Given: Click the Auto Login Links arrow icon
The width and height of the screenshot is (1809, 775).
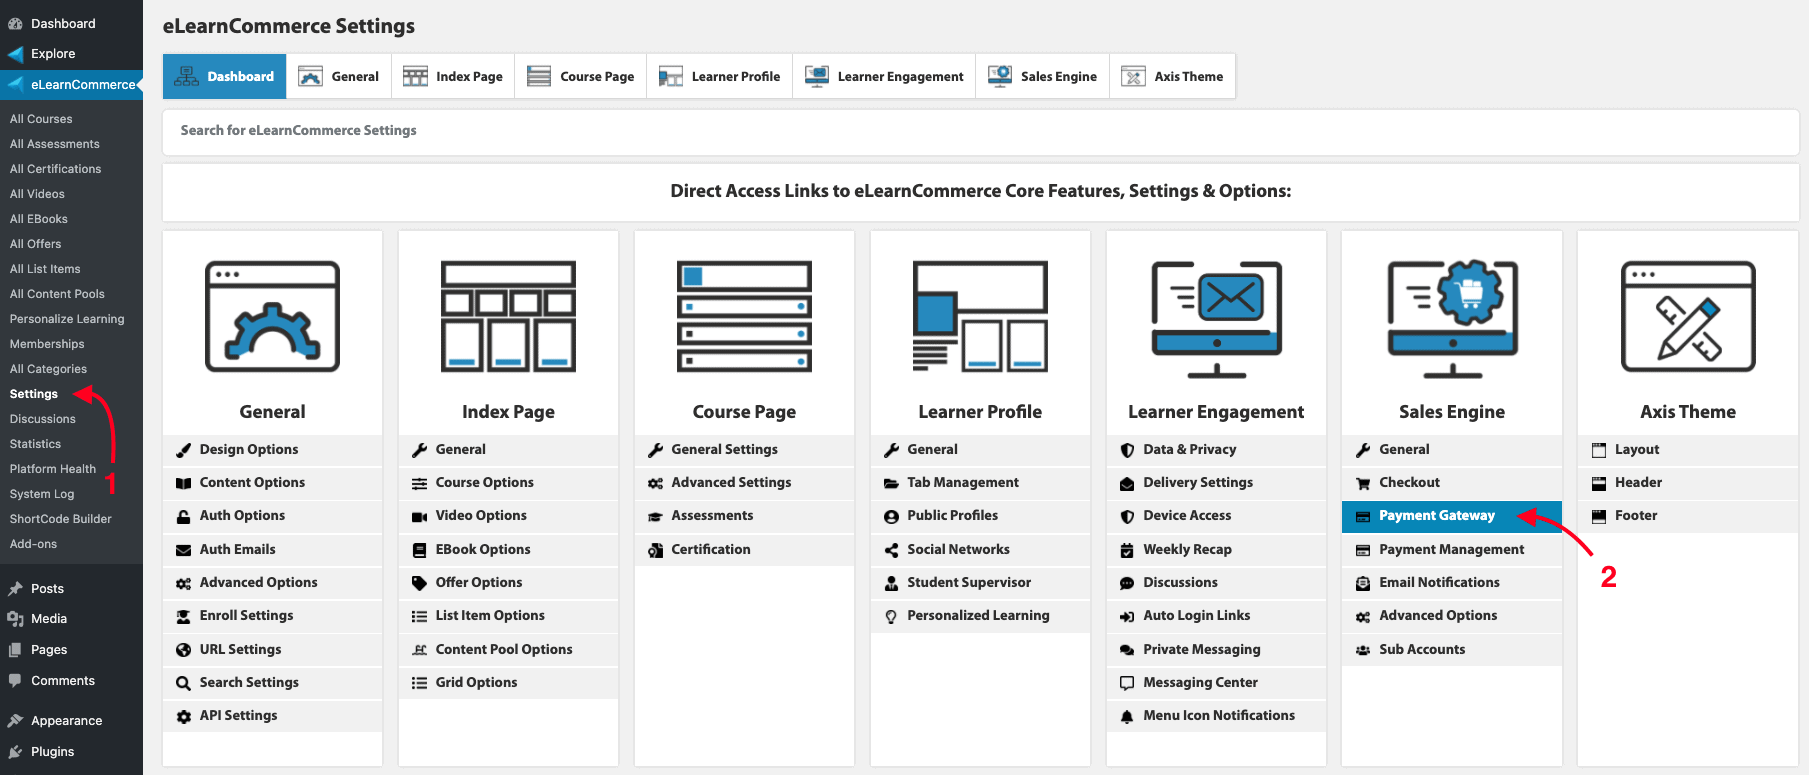Looking at the screenshot, I should pos(1127,616).
